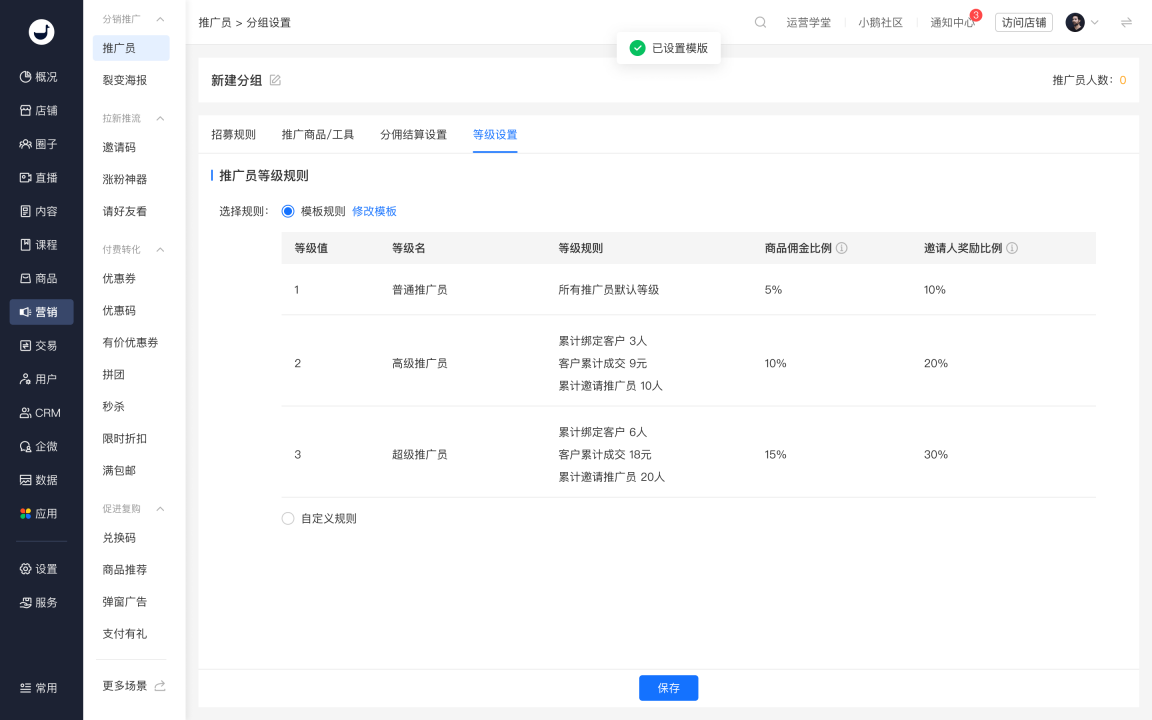Collapse the 分销推广 menu group
This screenshot has width=1152, height=720.
(x=160, y=19)
